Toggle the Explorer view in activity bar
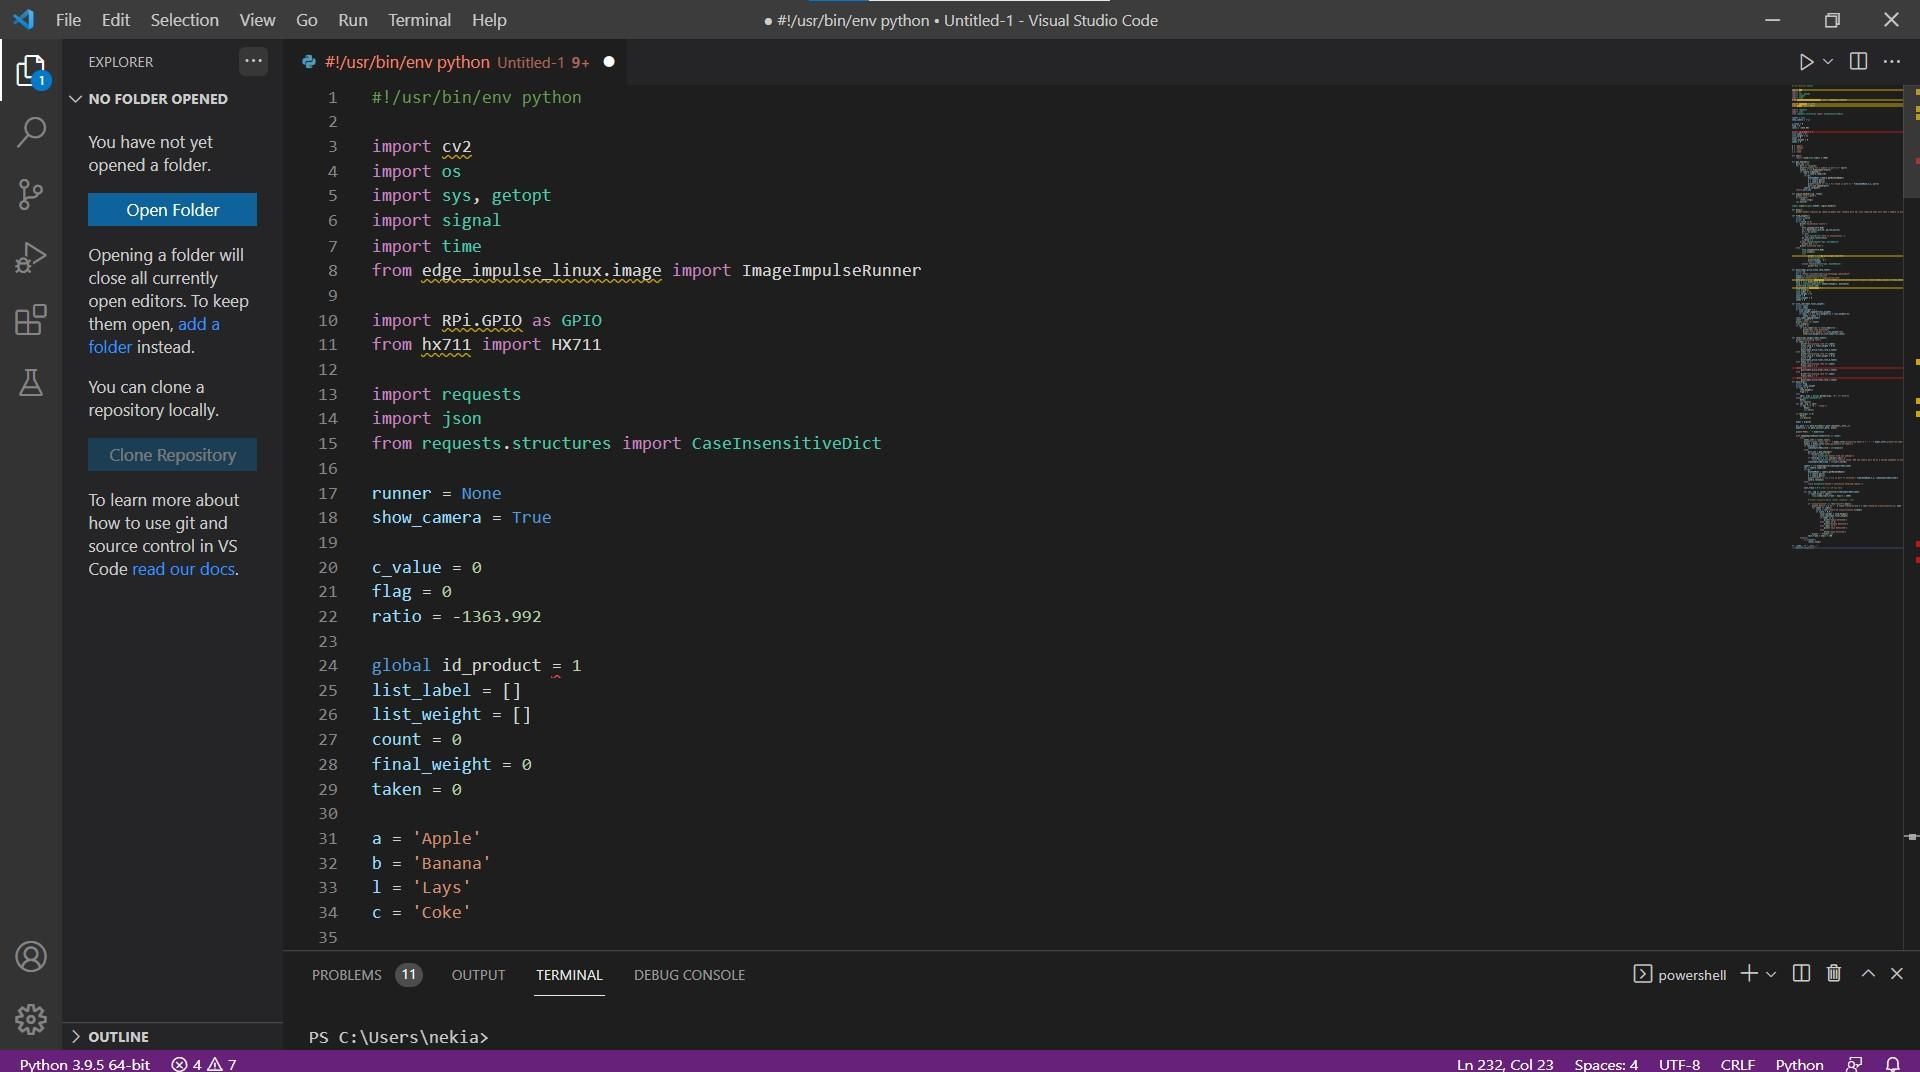 click(31, 71)
